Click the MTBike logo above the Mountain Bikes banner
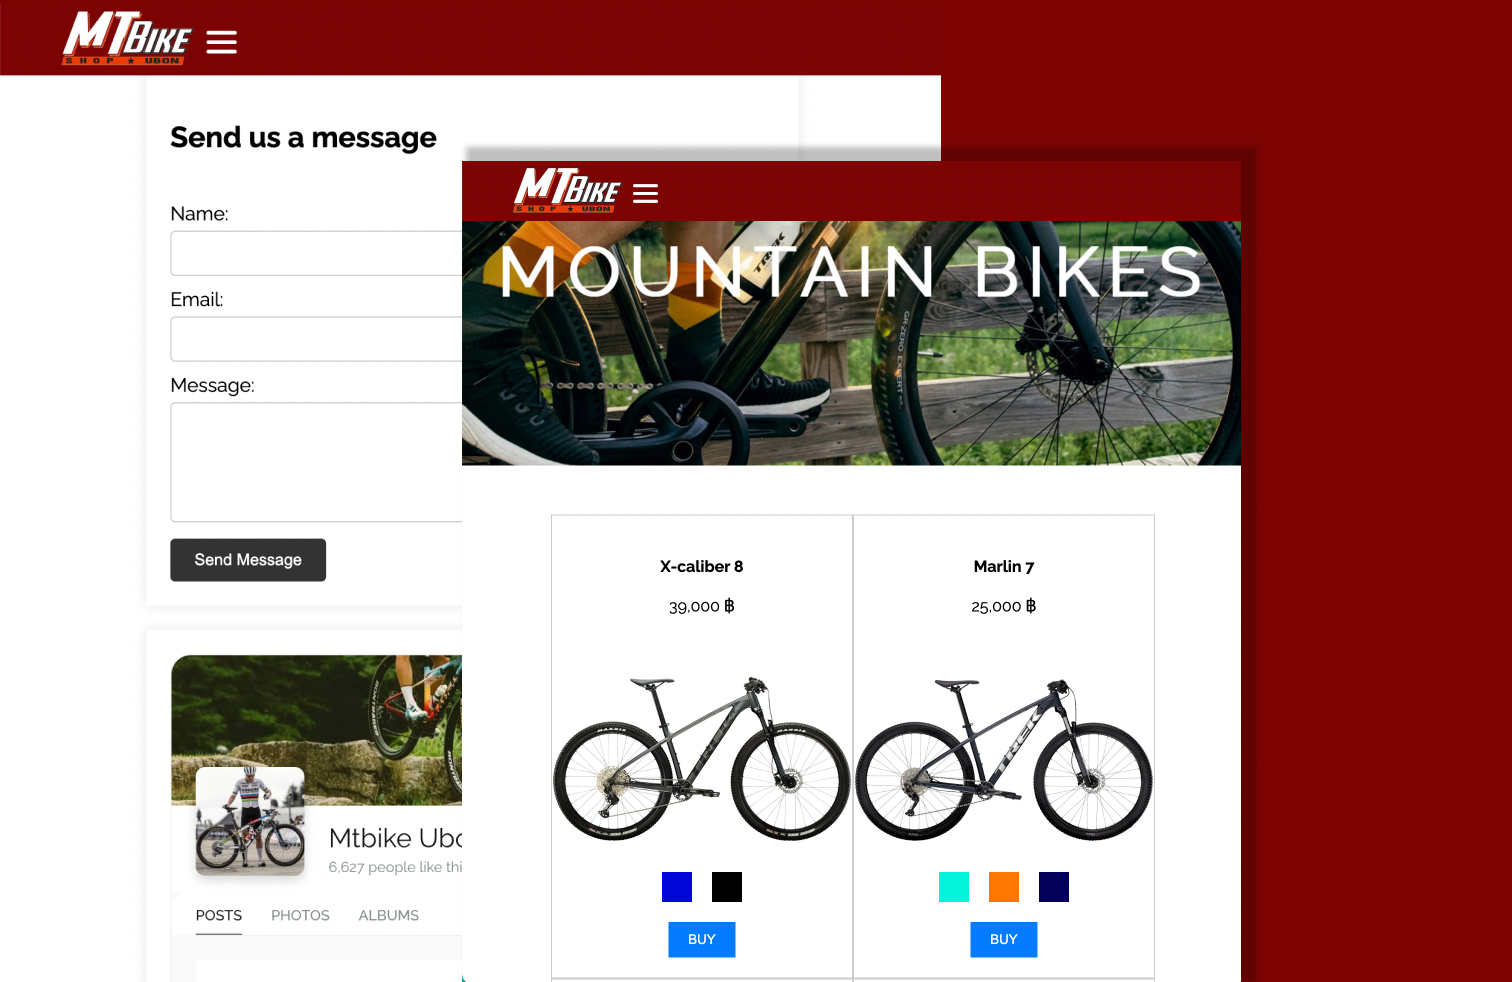1512x982 pixels. click(x=567, y=190)
